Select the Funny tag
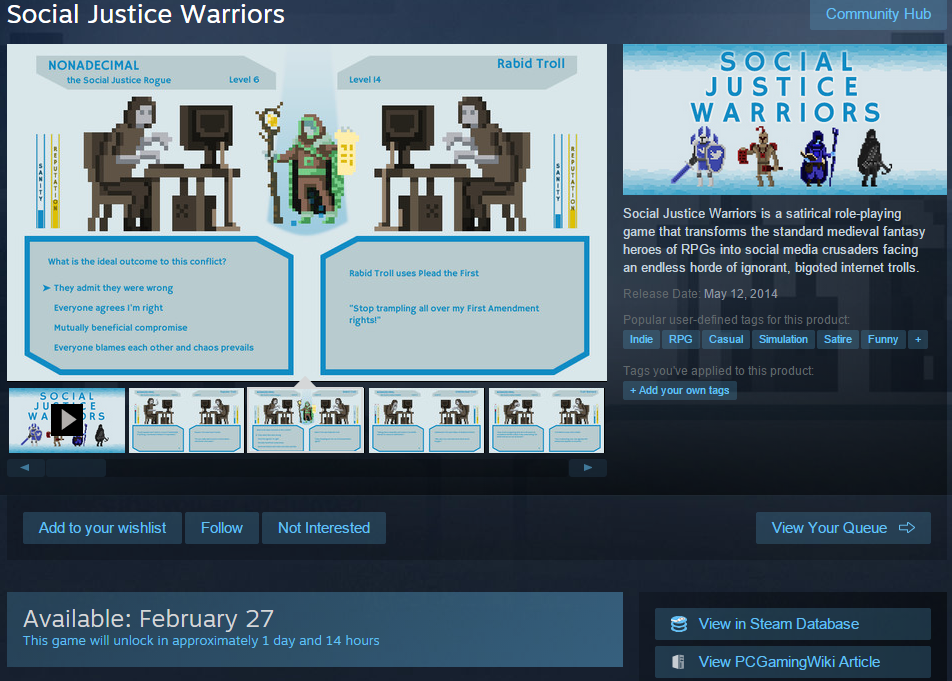952x681 pixels. (x=883, y=339)
